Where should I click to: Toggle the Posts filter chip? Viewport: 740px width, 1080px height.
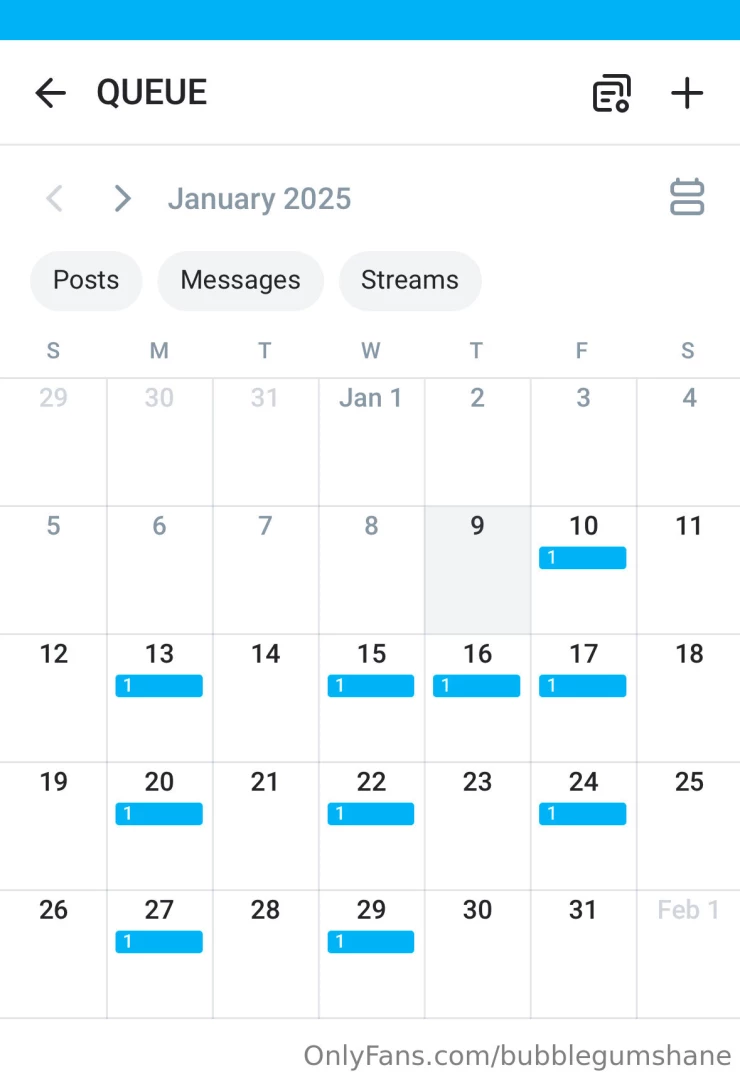[x=86, y=280]
